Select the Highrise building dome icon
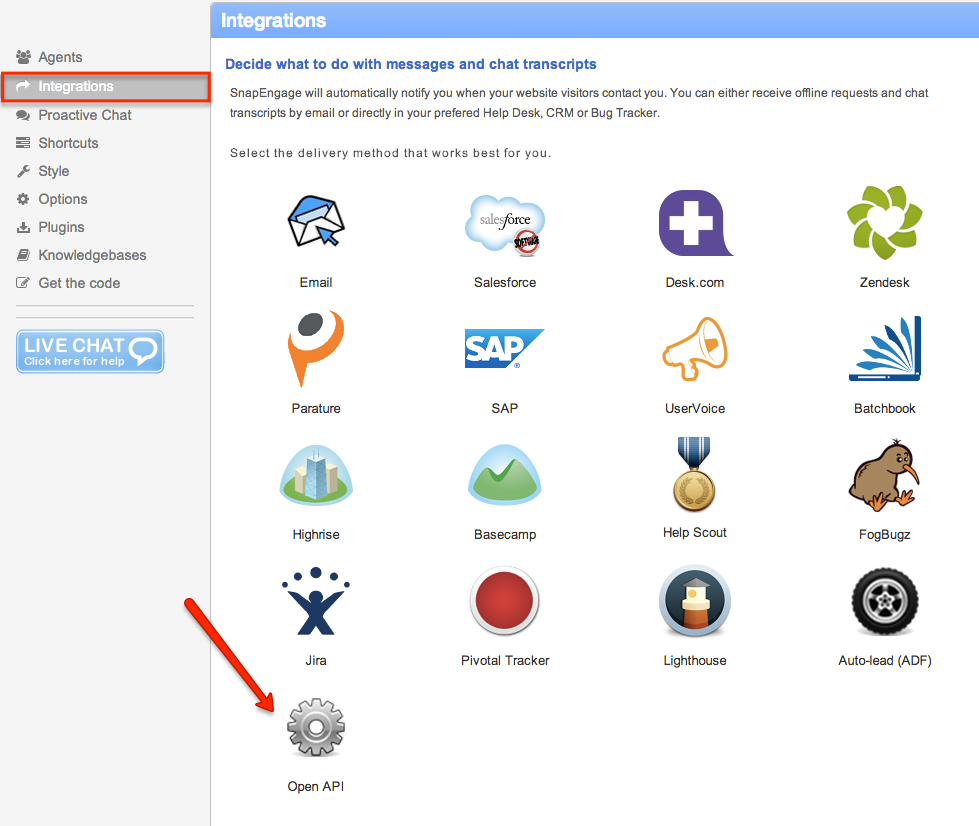 point(316,474)
